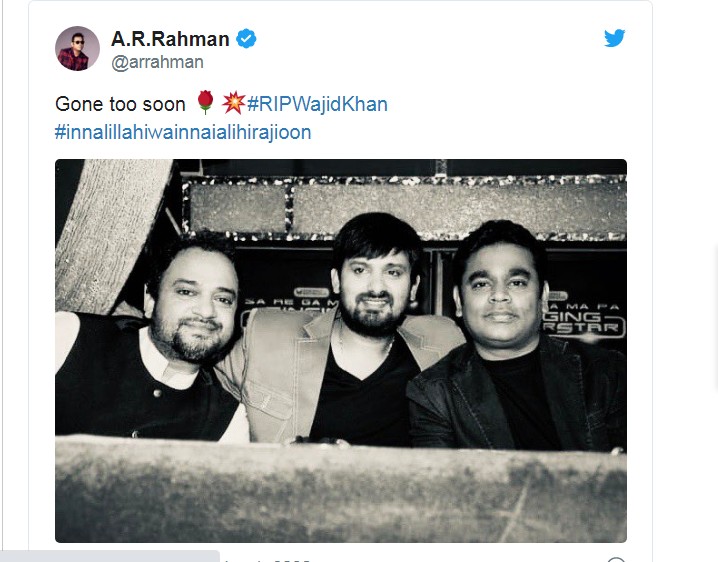
Task: Click the man wearing a vest on the left
Action: [151, 339]
